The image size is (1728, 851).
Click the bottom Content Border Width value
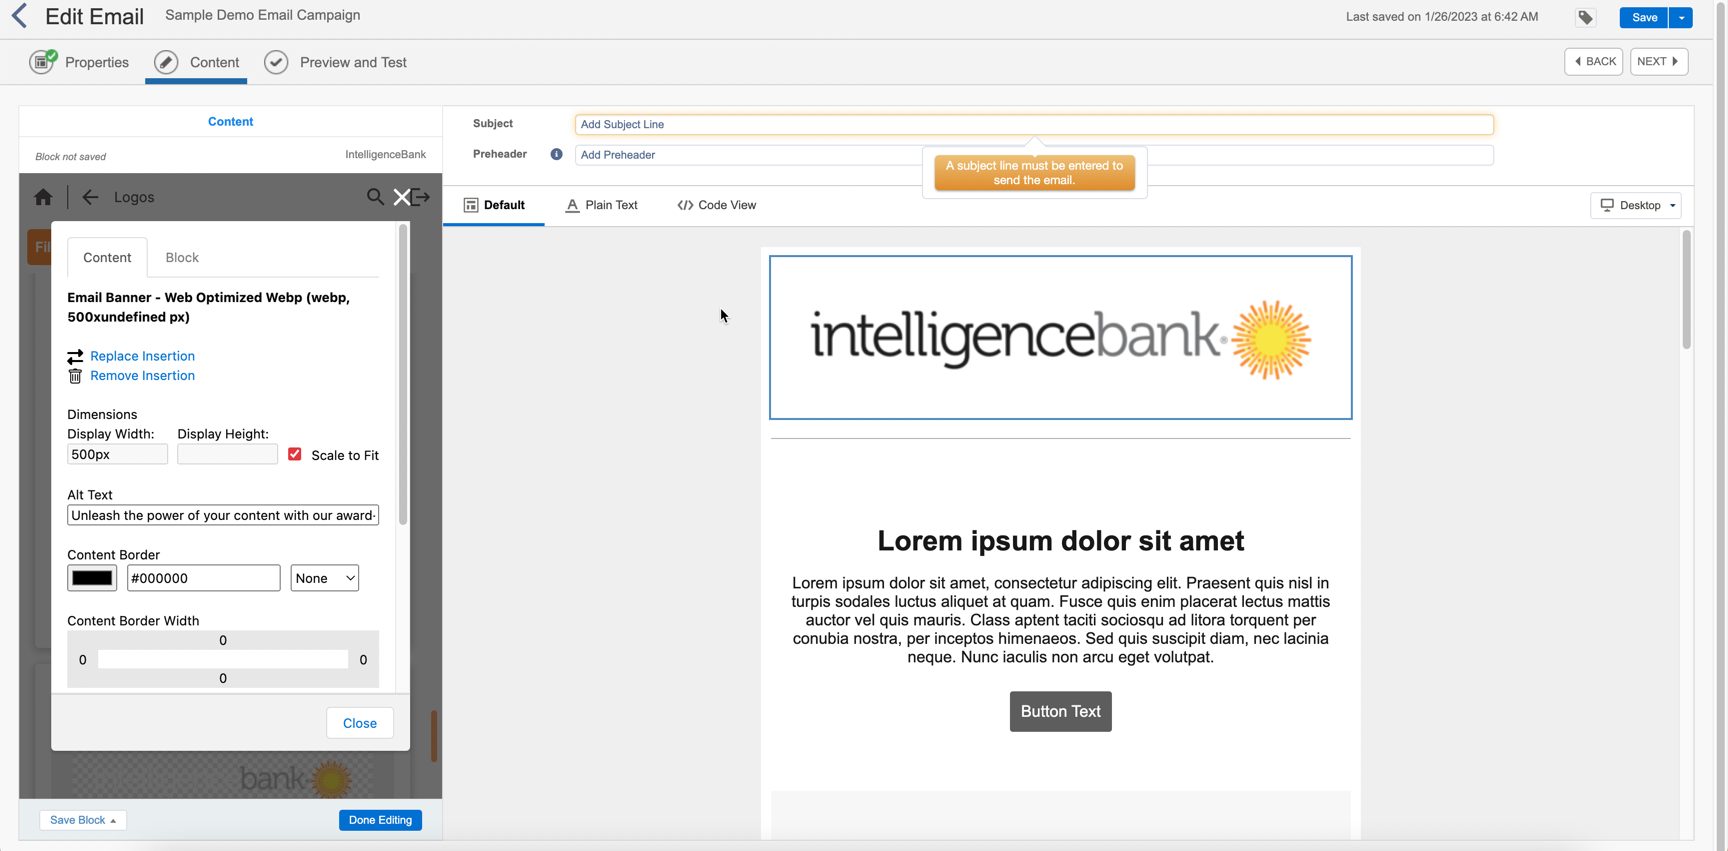223,679
